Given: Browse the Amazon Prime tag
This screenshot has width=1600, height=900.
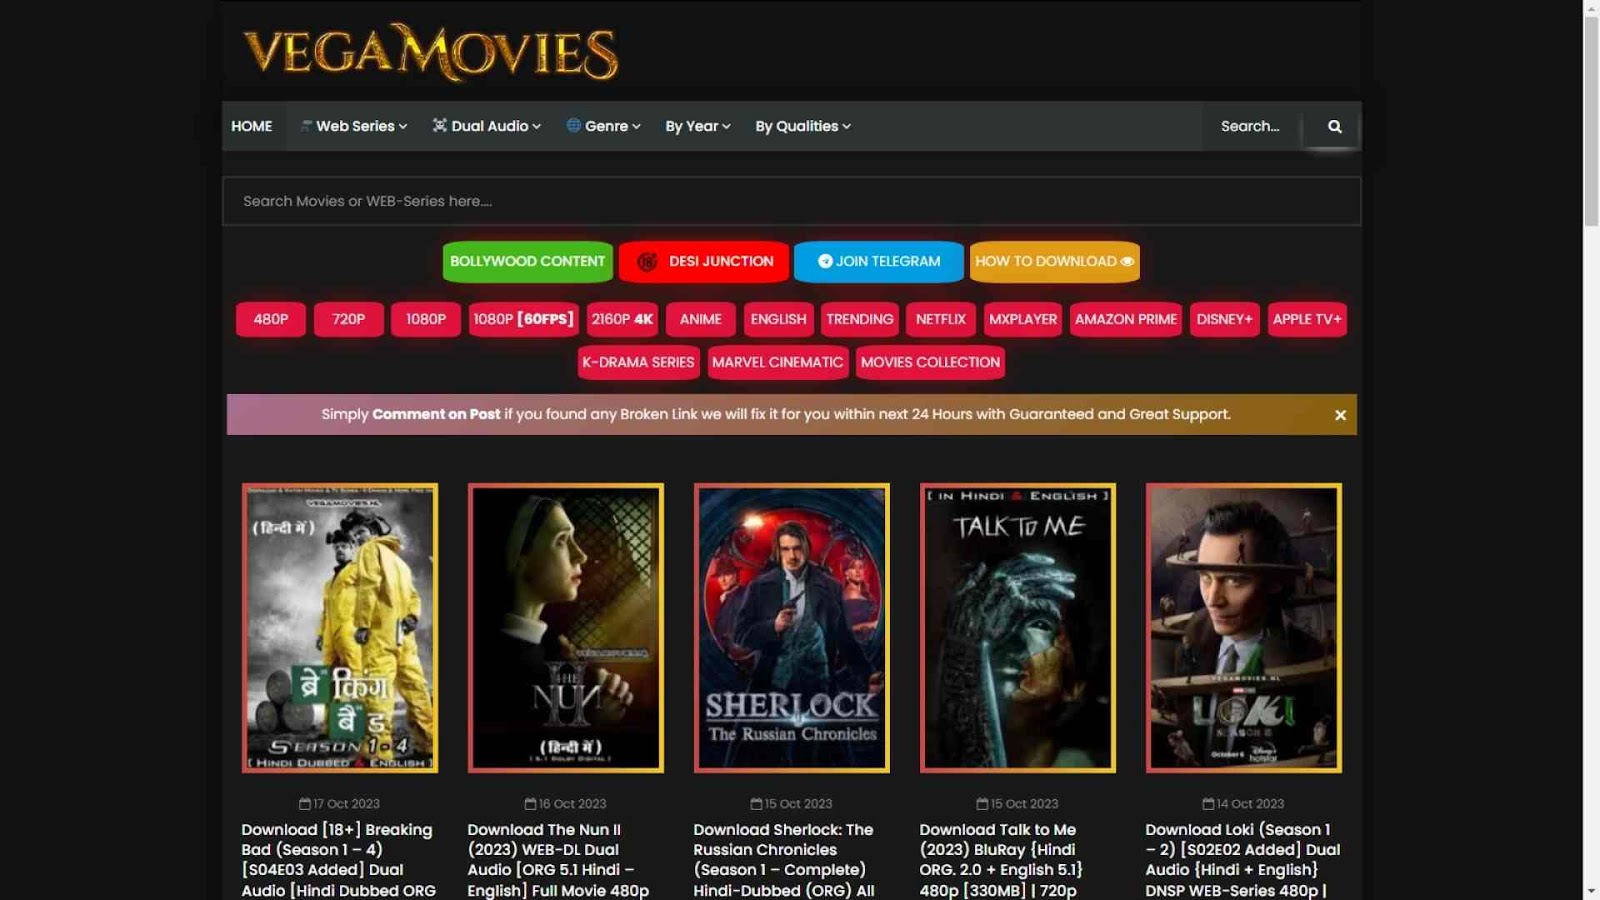Looking at the screenshot, I should click(1126, 319).
